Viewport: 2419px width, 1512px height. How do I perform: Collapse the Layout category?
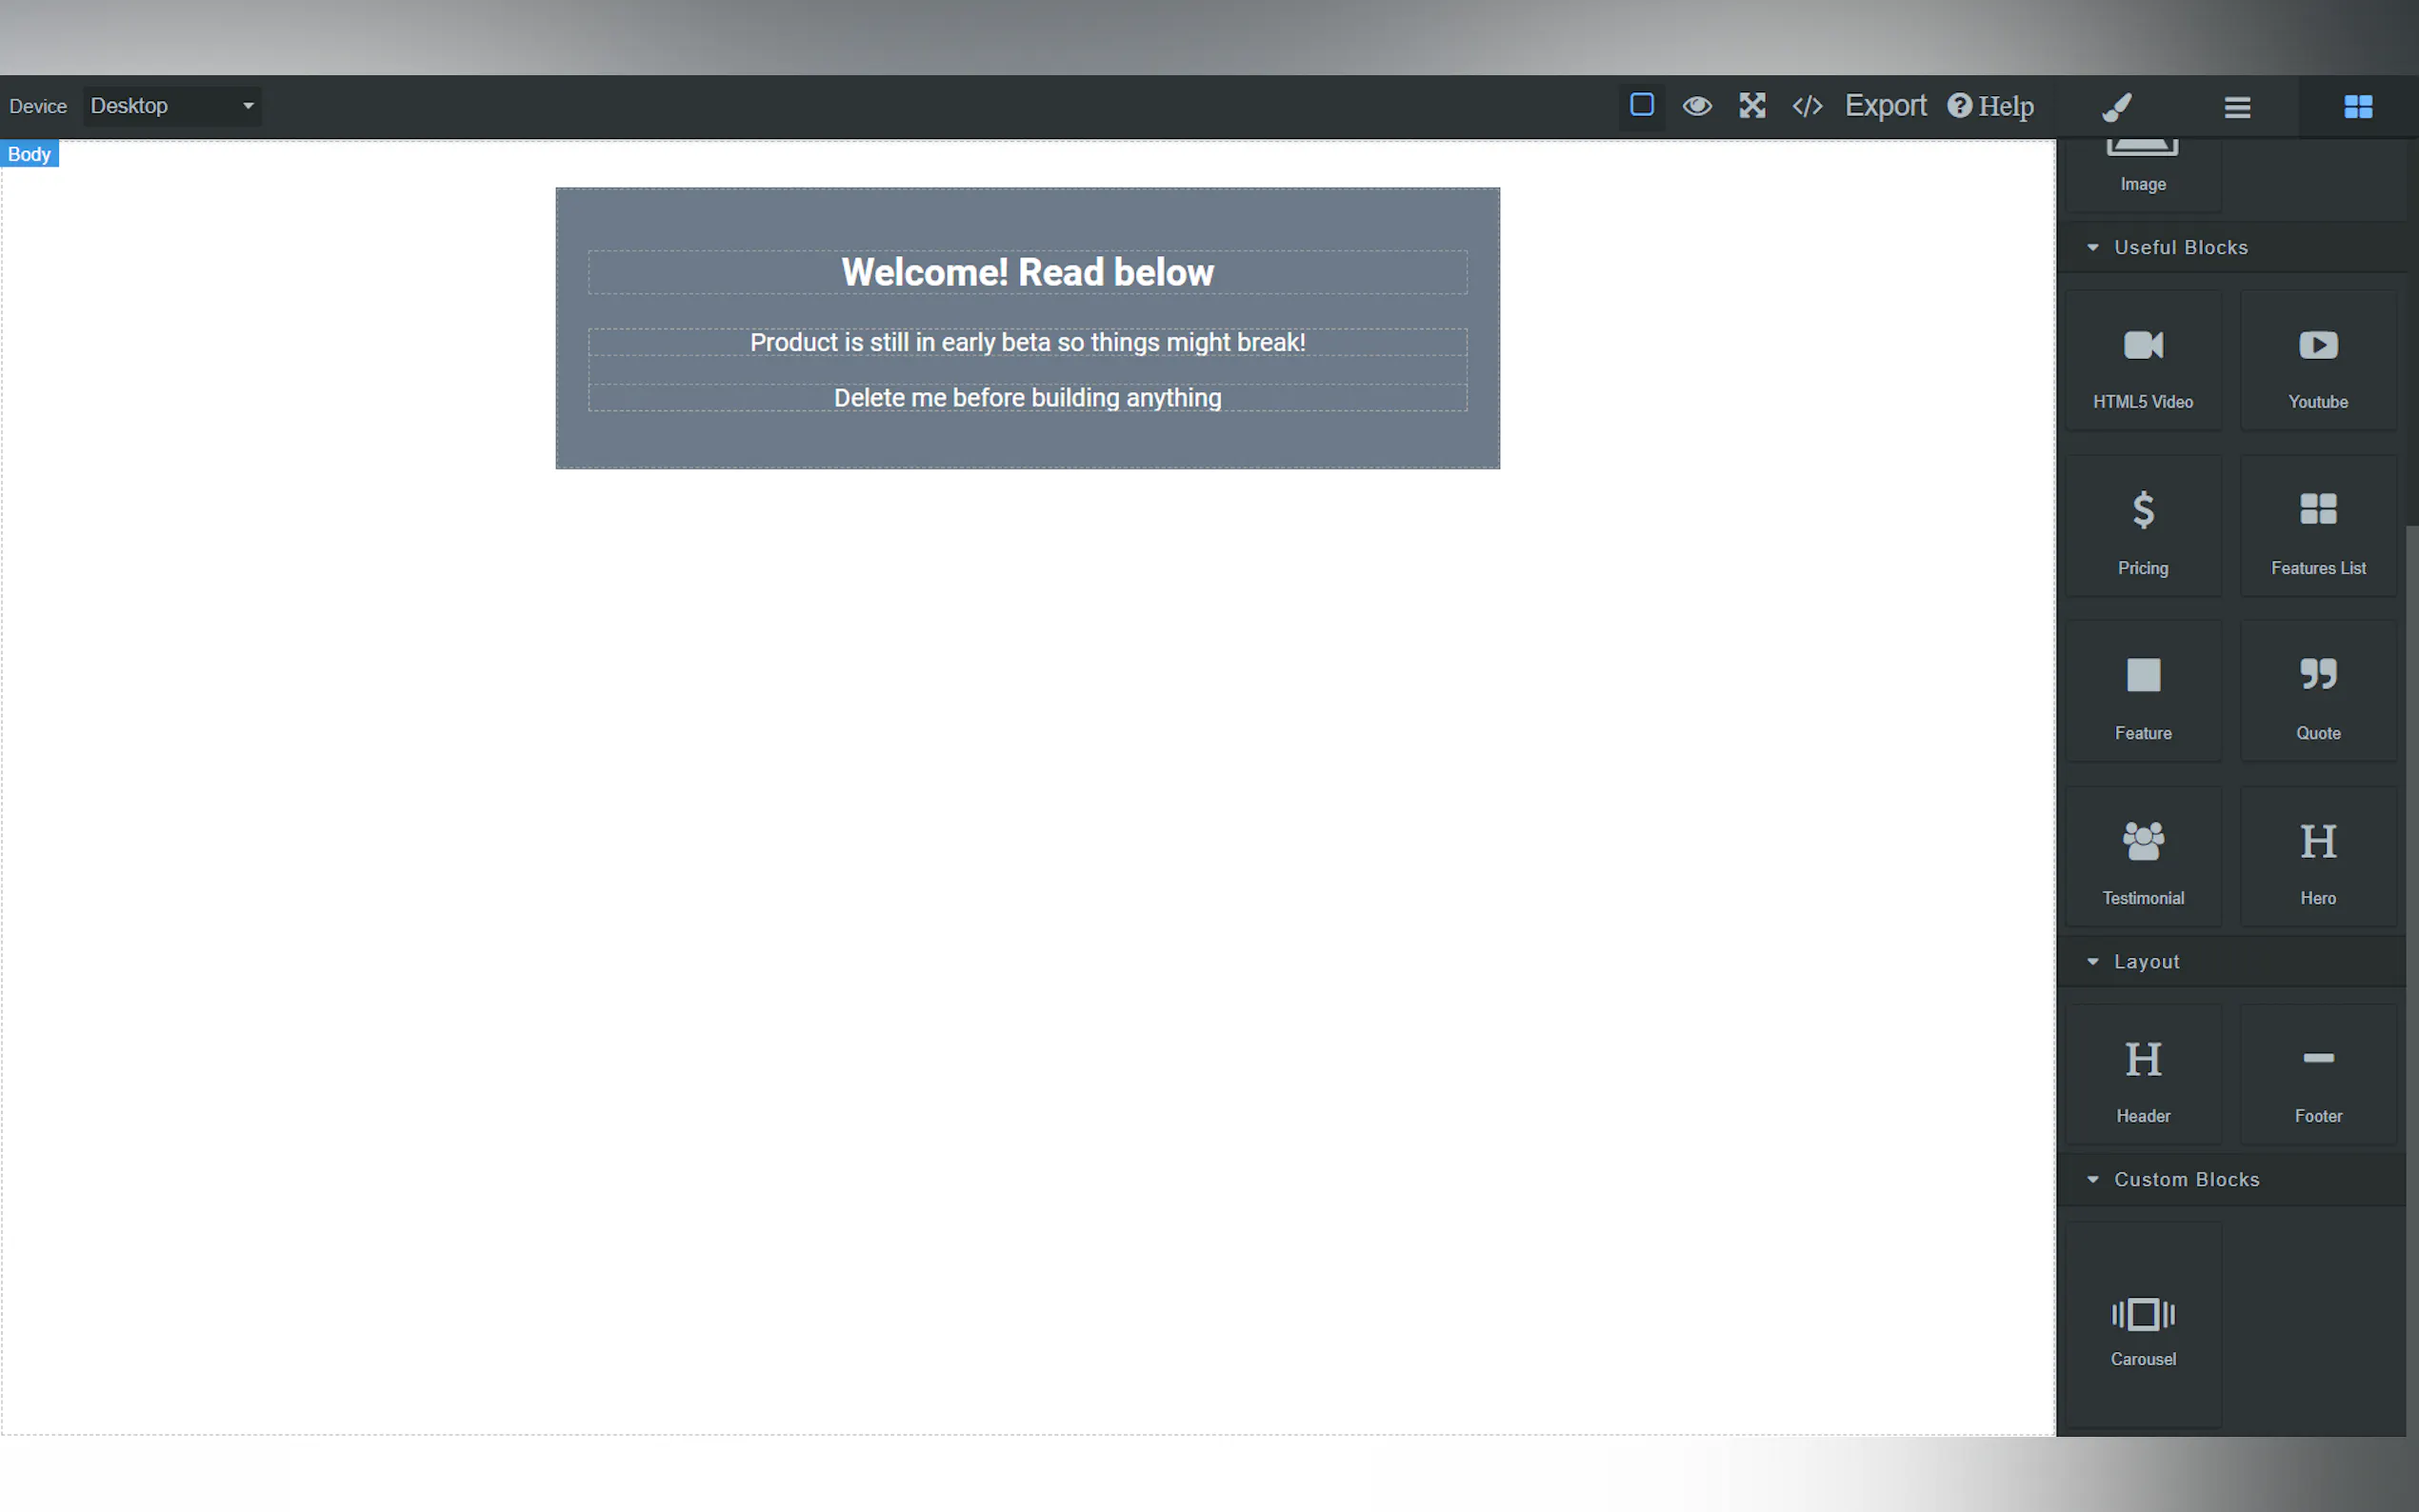2146,961
